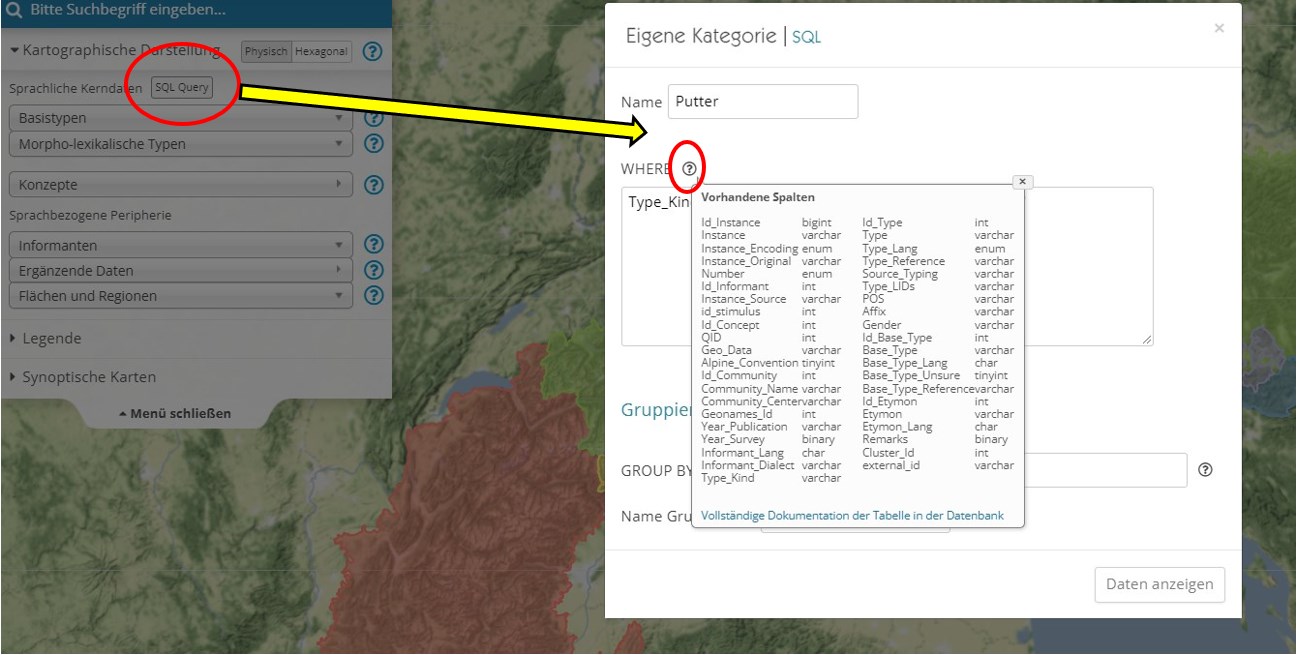Switch map to Hexagonal view
The width and height of the screenshot is (1297, 655).
click(322, 52)
